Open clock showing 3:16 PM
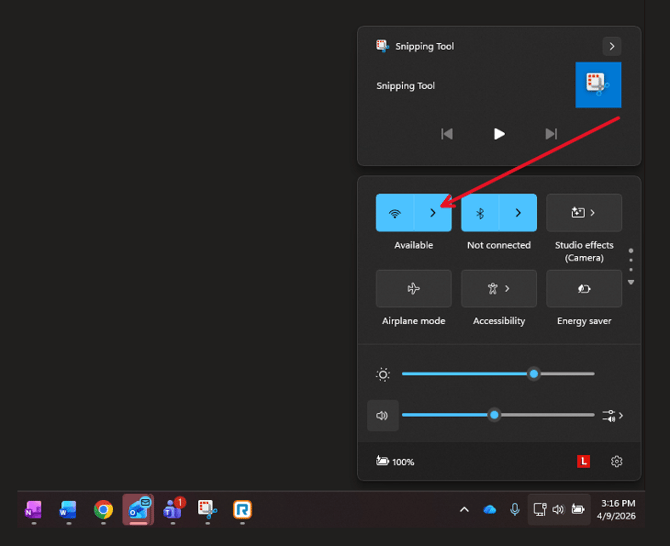The height and width of the screenshot is (546, 670). (x=616, y=509)
